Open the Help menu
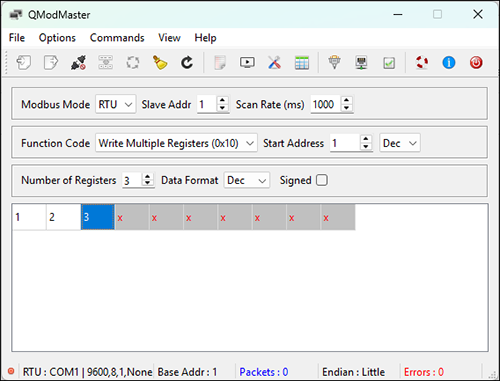 tap(205, 38)
